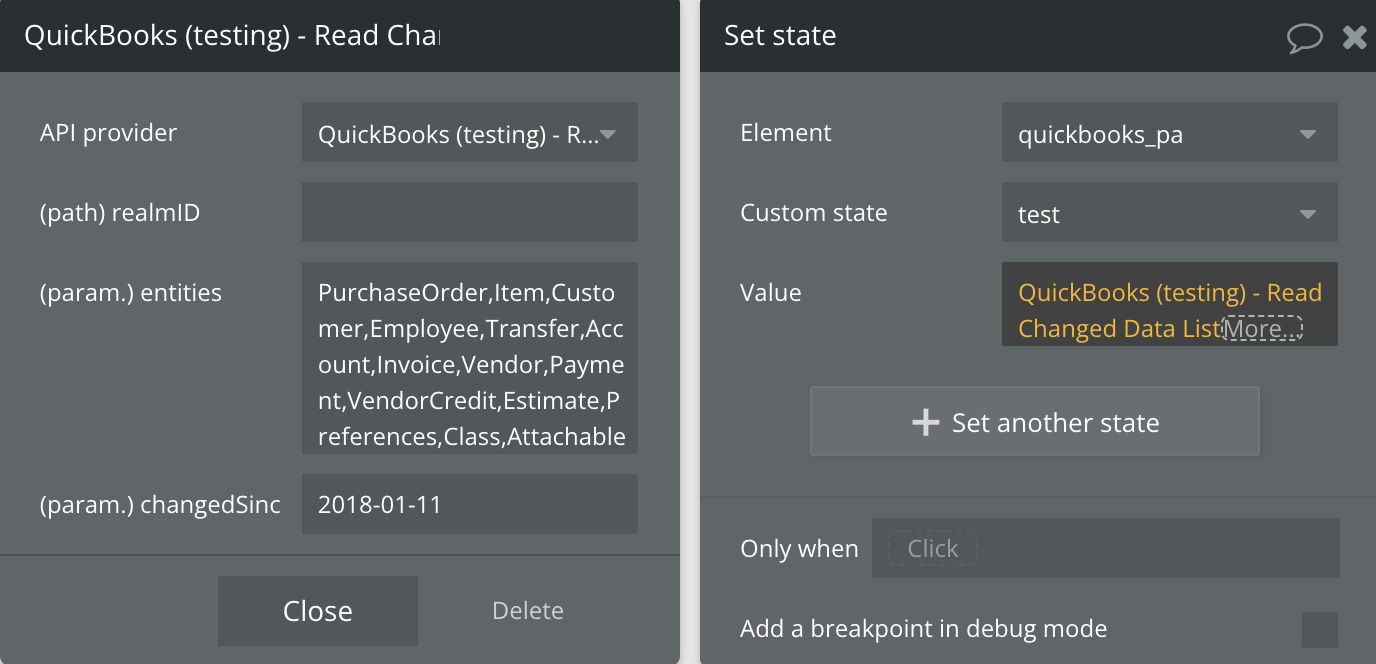
Task: Expand the Element dropdown showing quickbooks_pa
Action: pyautogui.click(x=1169, y=133)
